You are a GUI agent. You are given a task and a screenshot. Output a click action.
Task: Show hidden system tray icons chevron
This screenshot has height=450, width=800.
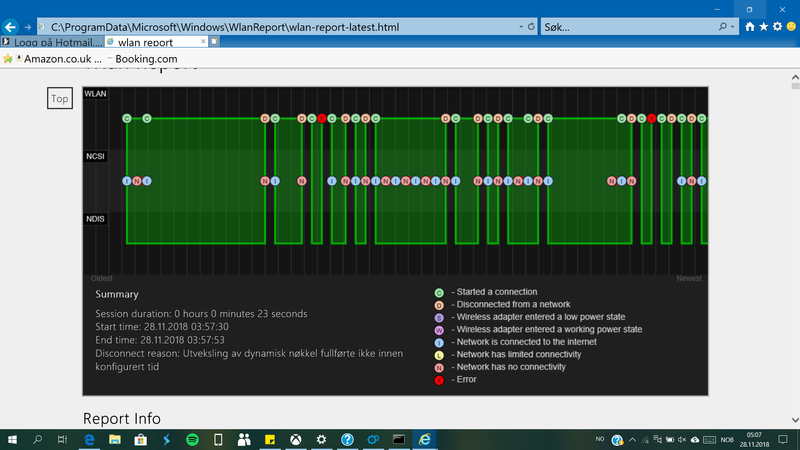tap(633, 439)
